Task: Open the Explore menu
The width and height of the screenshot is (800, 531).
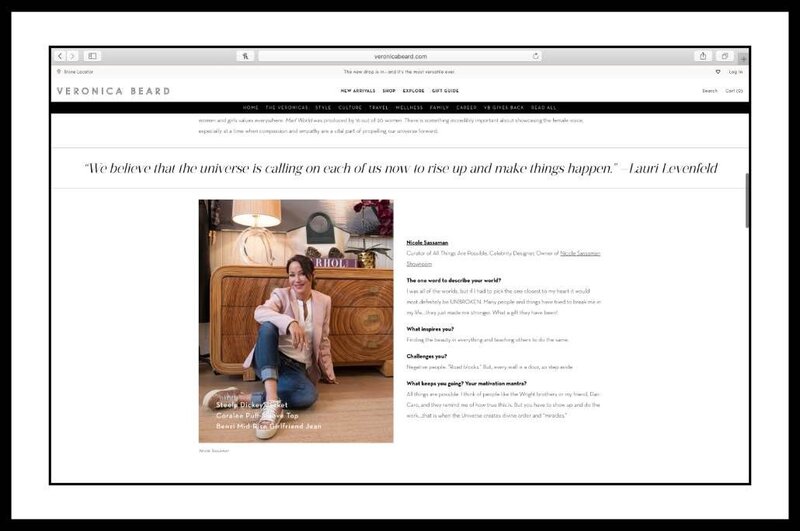Action: pyautogui.click(x=413, y=91)
